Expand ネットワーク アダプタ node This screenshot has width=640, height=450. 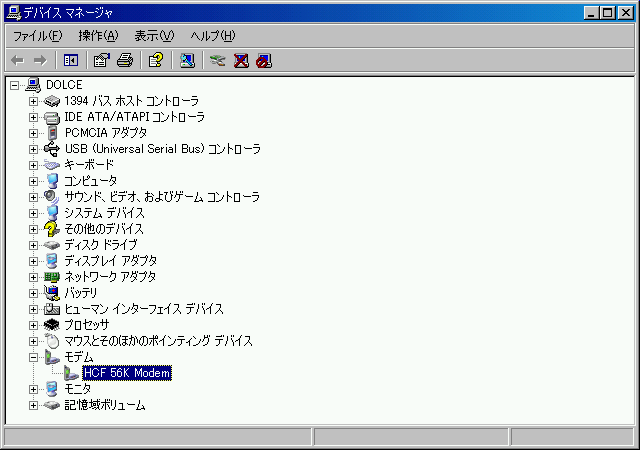click(x=33, y=277)
